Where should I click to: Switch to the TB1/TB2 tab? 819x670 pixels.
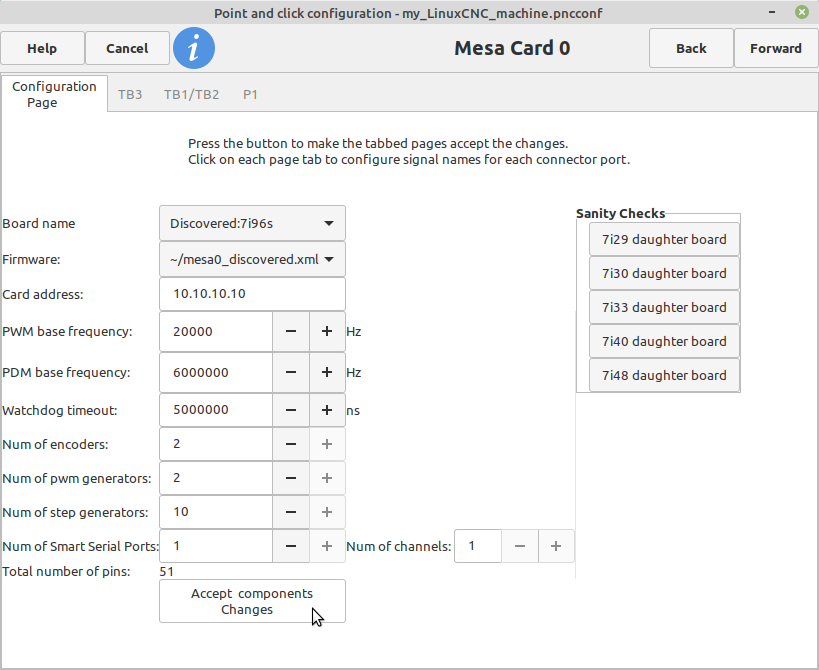point(192,95)
